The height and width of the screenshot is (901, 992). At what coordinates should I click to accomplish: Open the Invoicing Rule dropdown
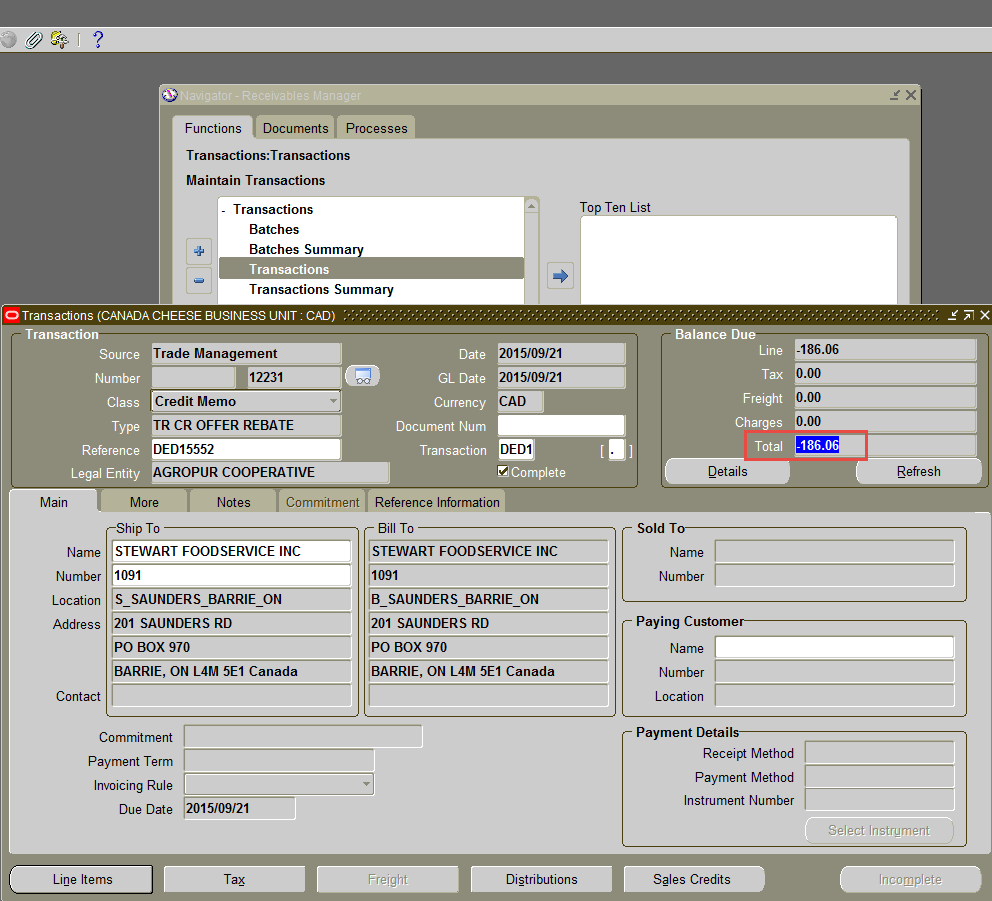point(366,785)
